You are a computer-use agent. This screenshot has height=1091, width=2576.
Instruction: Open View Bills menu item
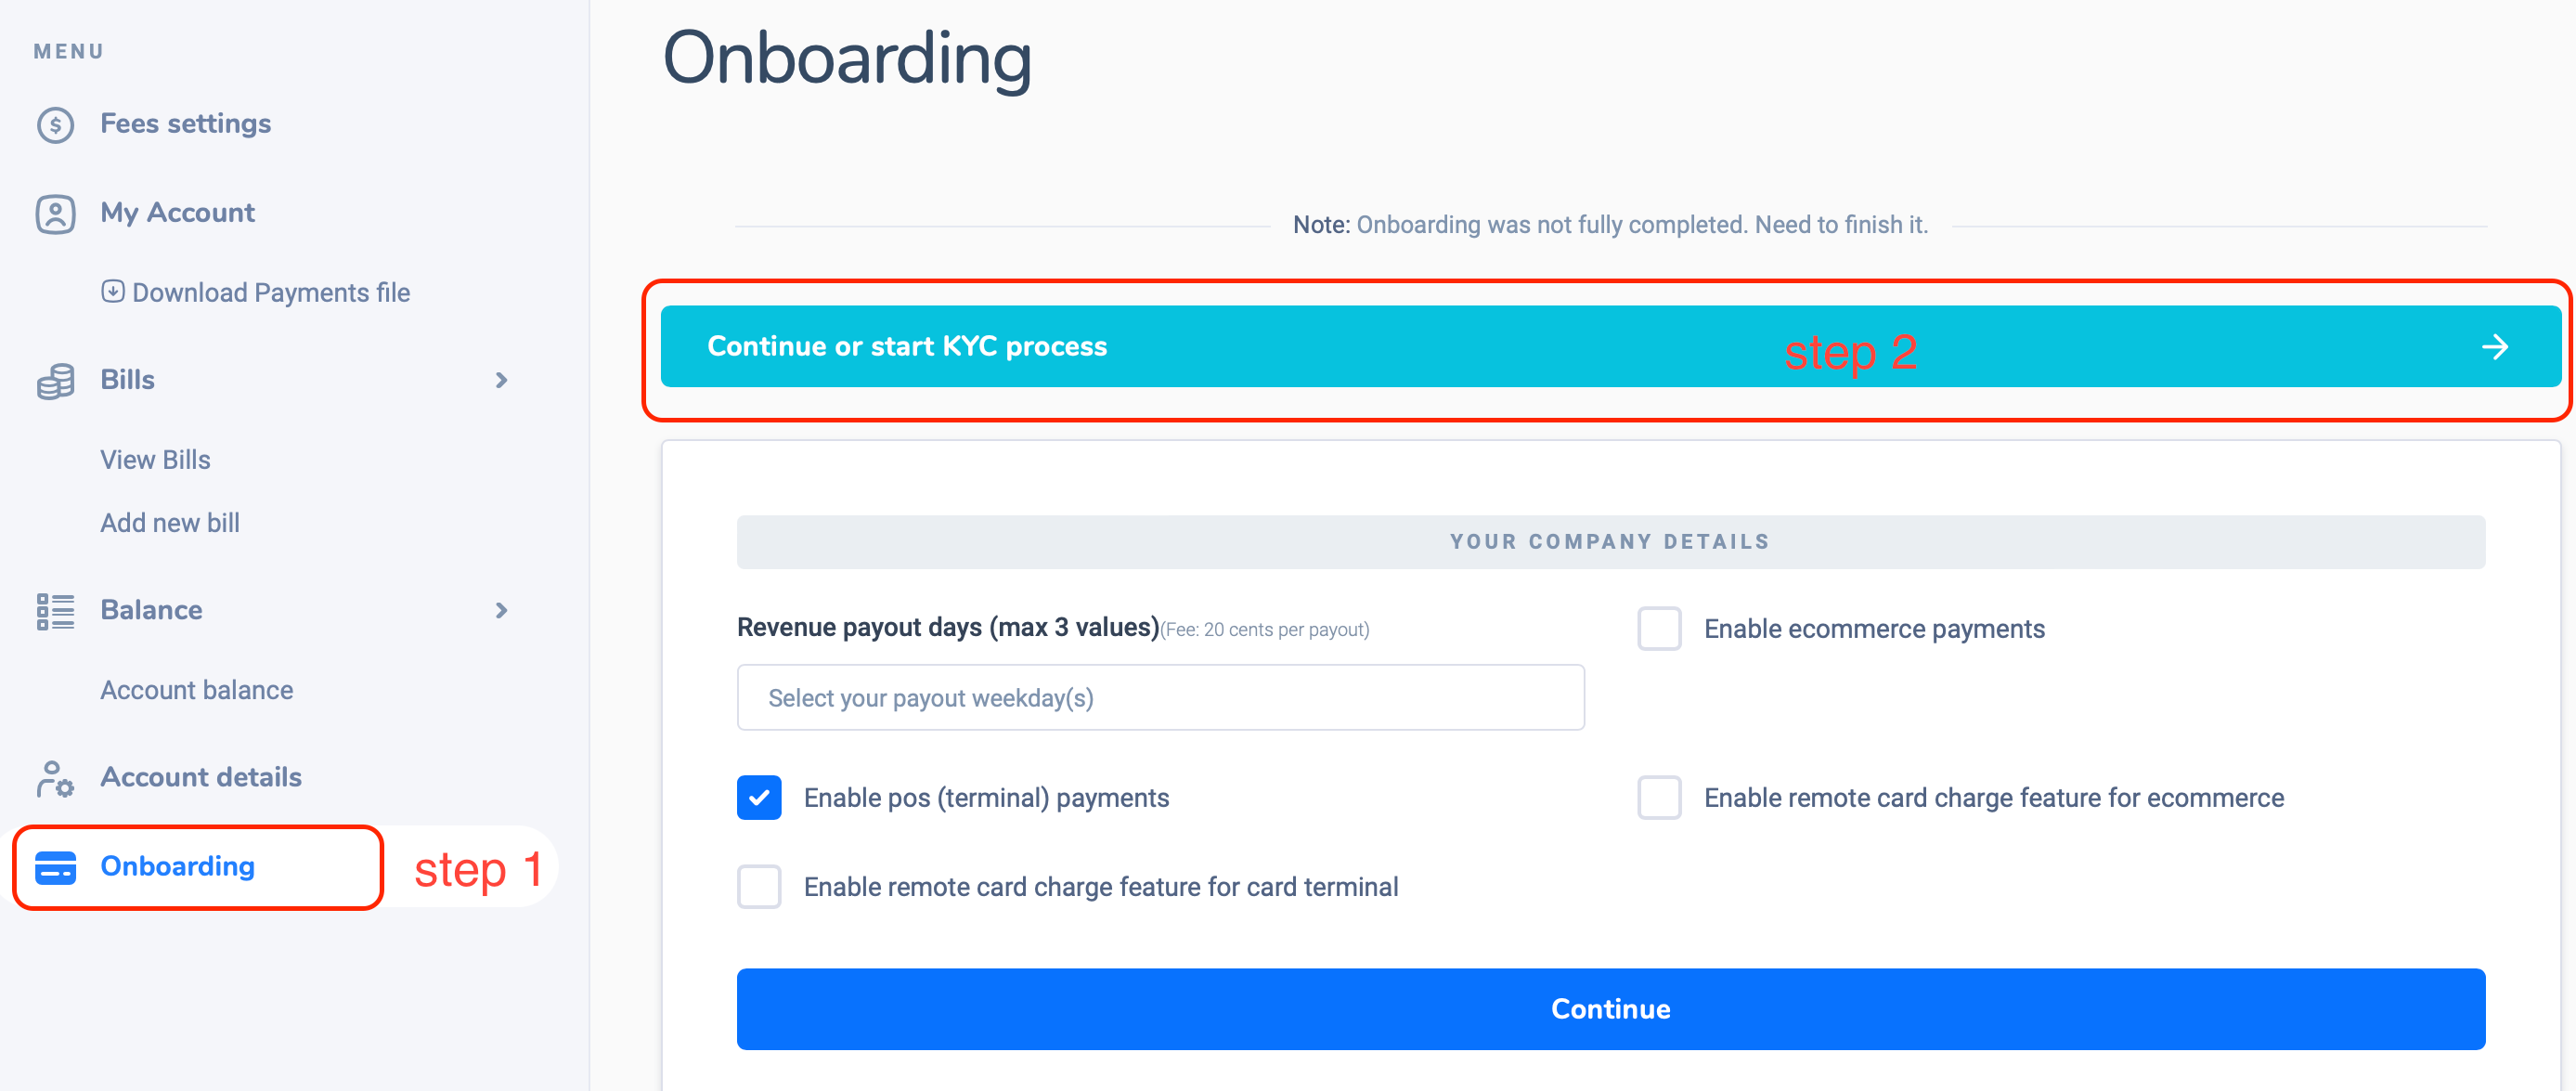(155, 460)
